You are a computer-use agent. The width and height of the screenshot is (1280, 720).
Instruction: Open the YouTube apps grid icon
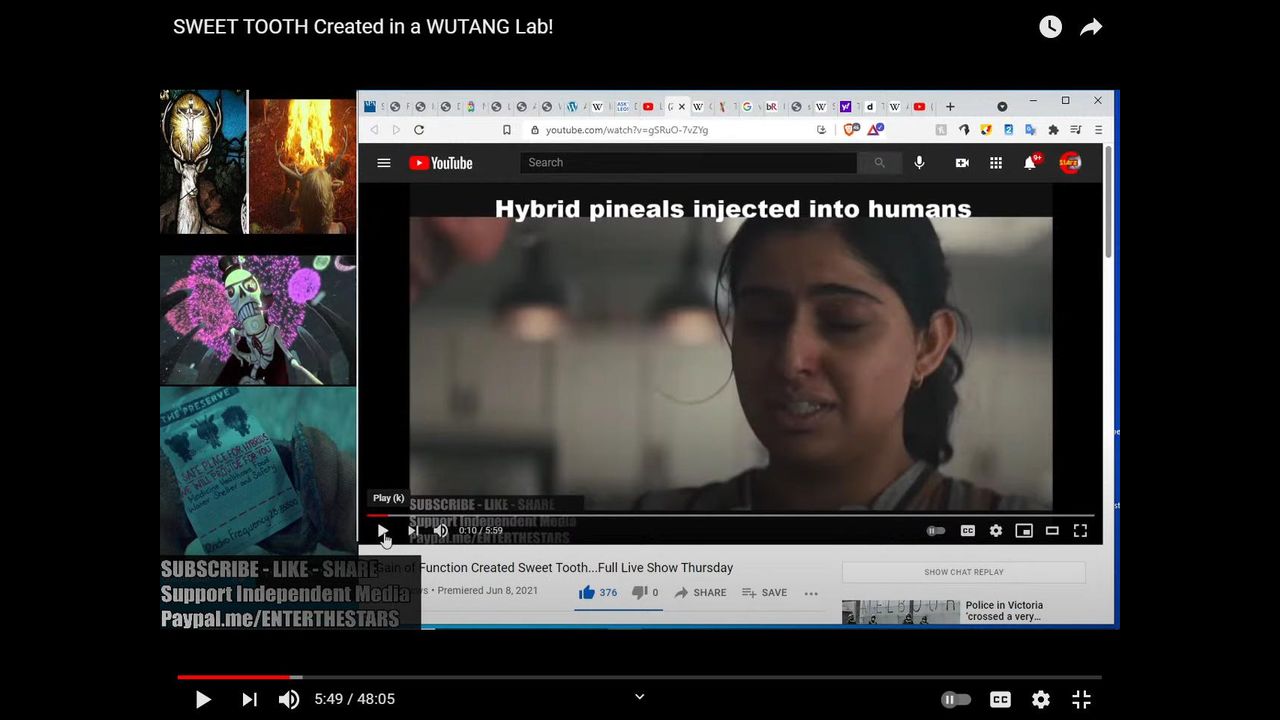coord(995,163)
